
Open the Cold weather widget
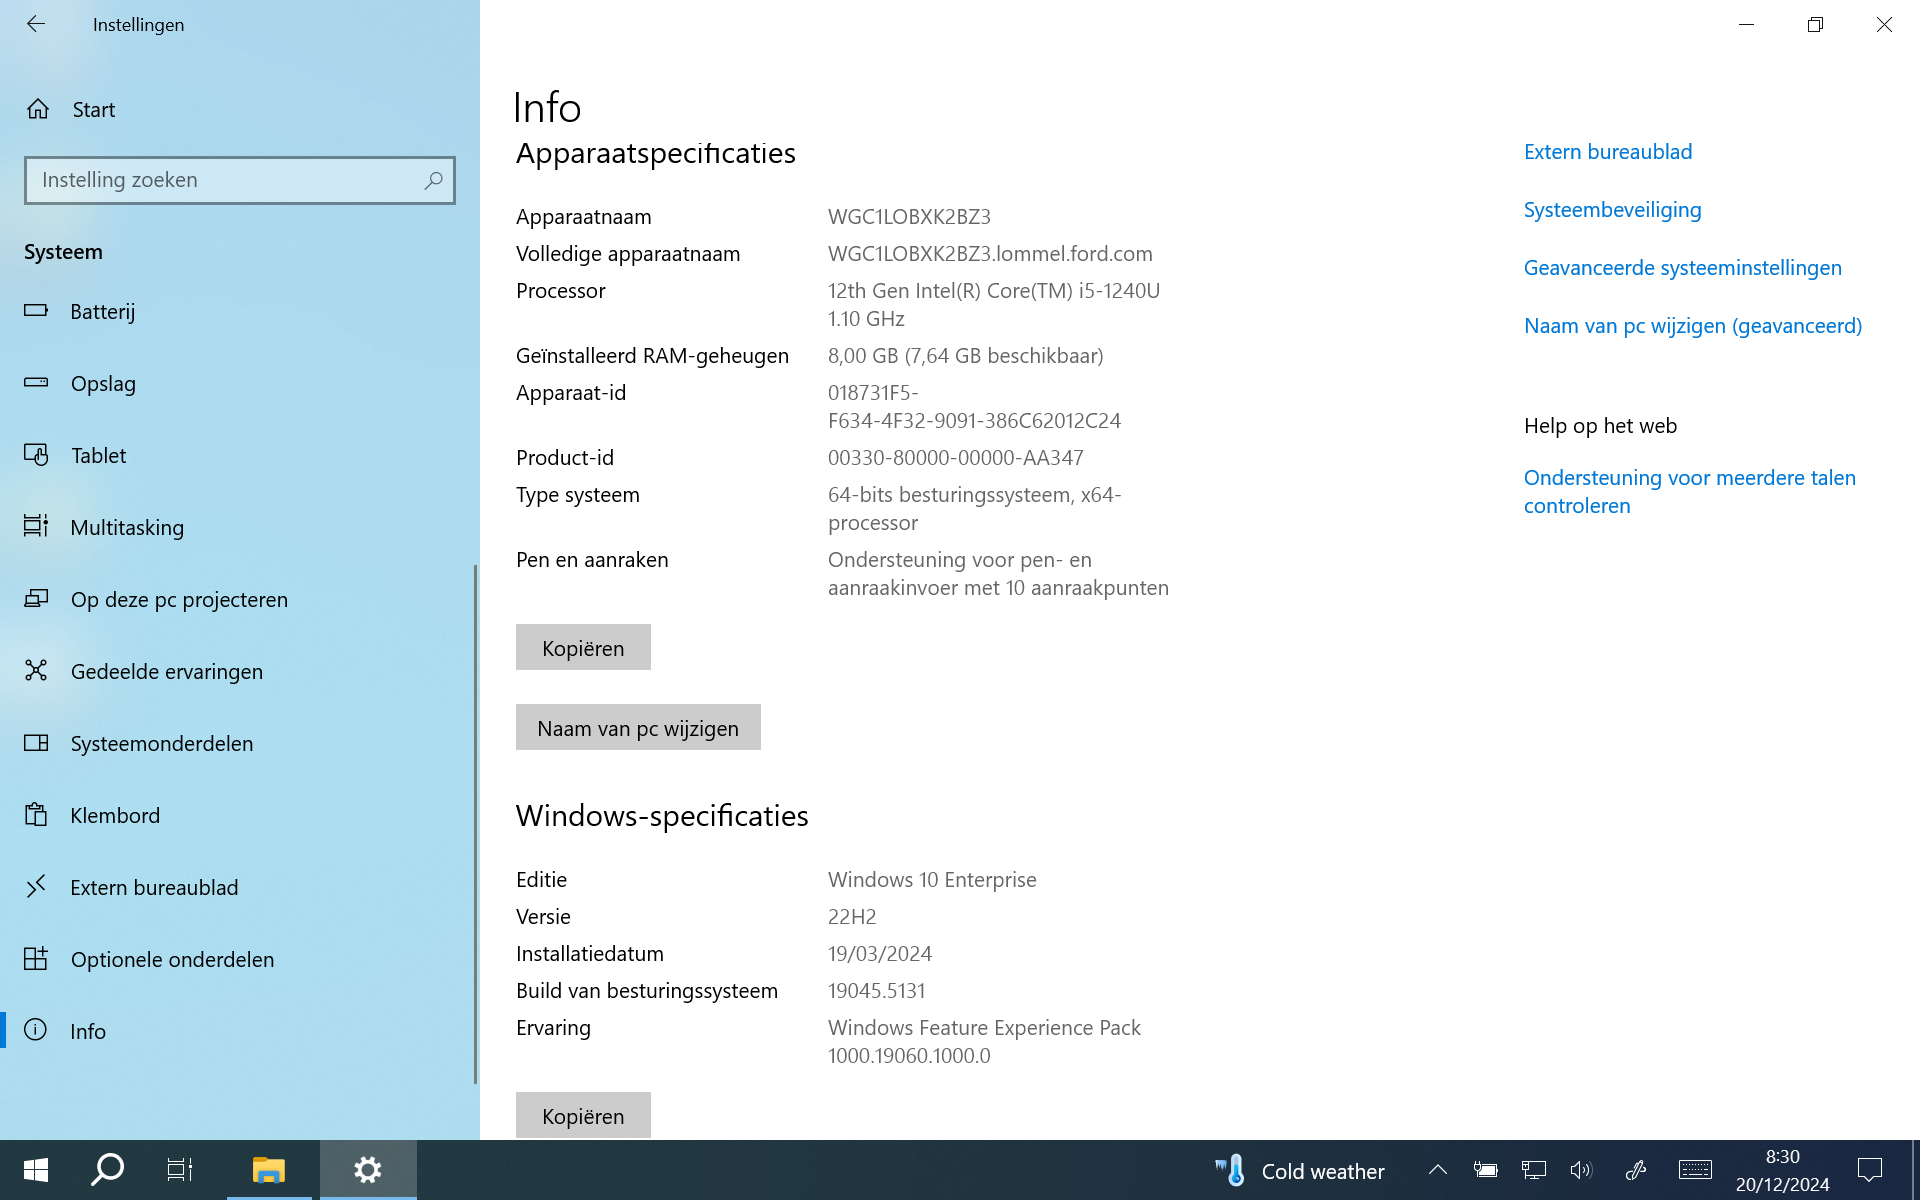pos(1299,1171)
